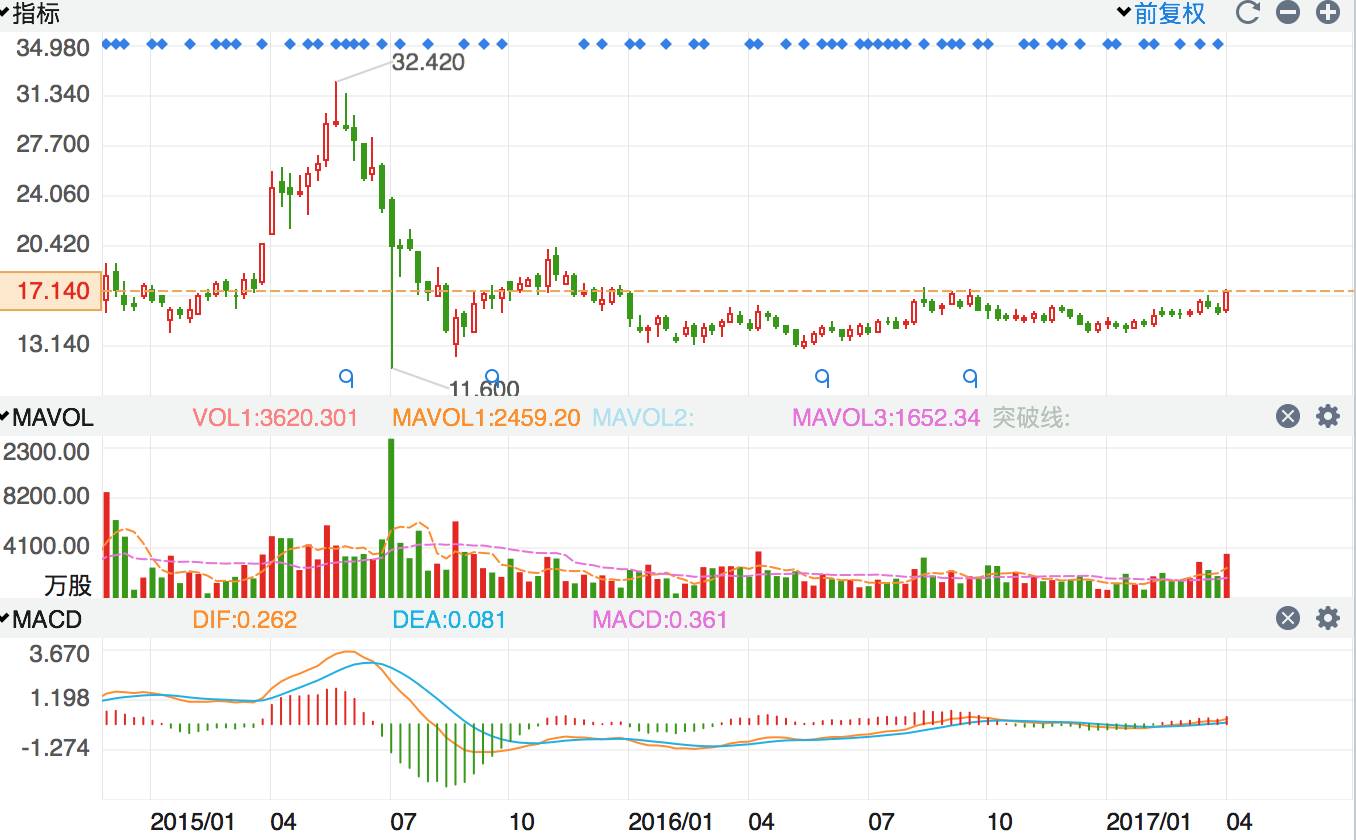
Task: Click the 'q' marker just before 2015's 10 label
Action: click(x=491, y=377)
